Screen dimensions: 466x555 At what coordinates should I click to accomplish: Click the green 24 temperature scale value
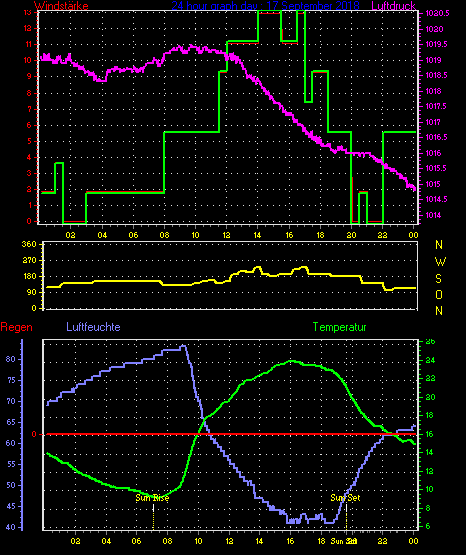pyautogui.click(x=430, y=360)
